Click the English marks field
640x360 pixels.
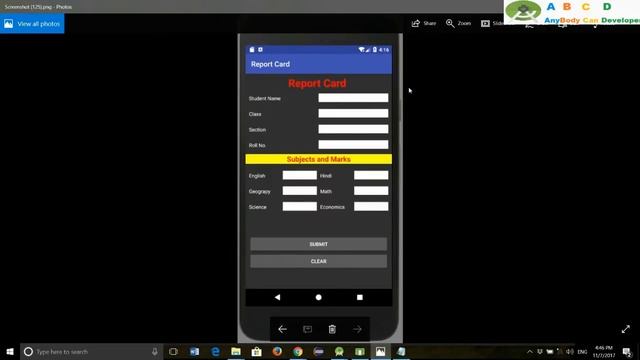pos(300,176)
